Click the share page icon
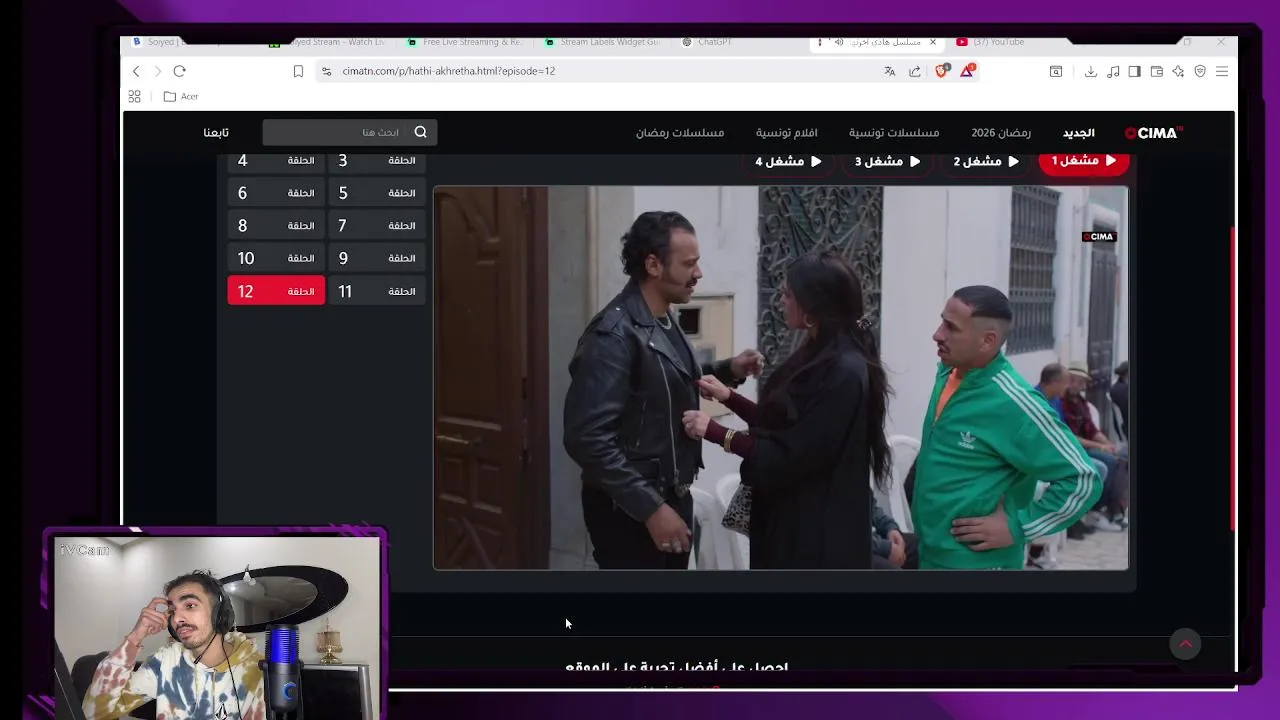Viewport: 1280px width, 720px height. pos(914,71)
